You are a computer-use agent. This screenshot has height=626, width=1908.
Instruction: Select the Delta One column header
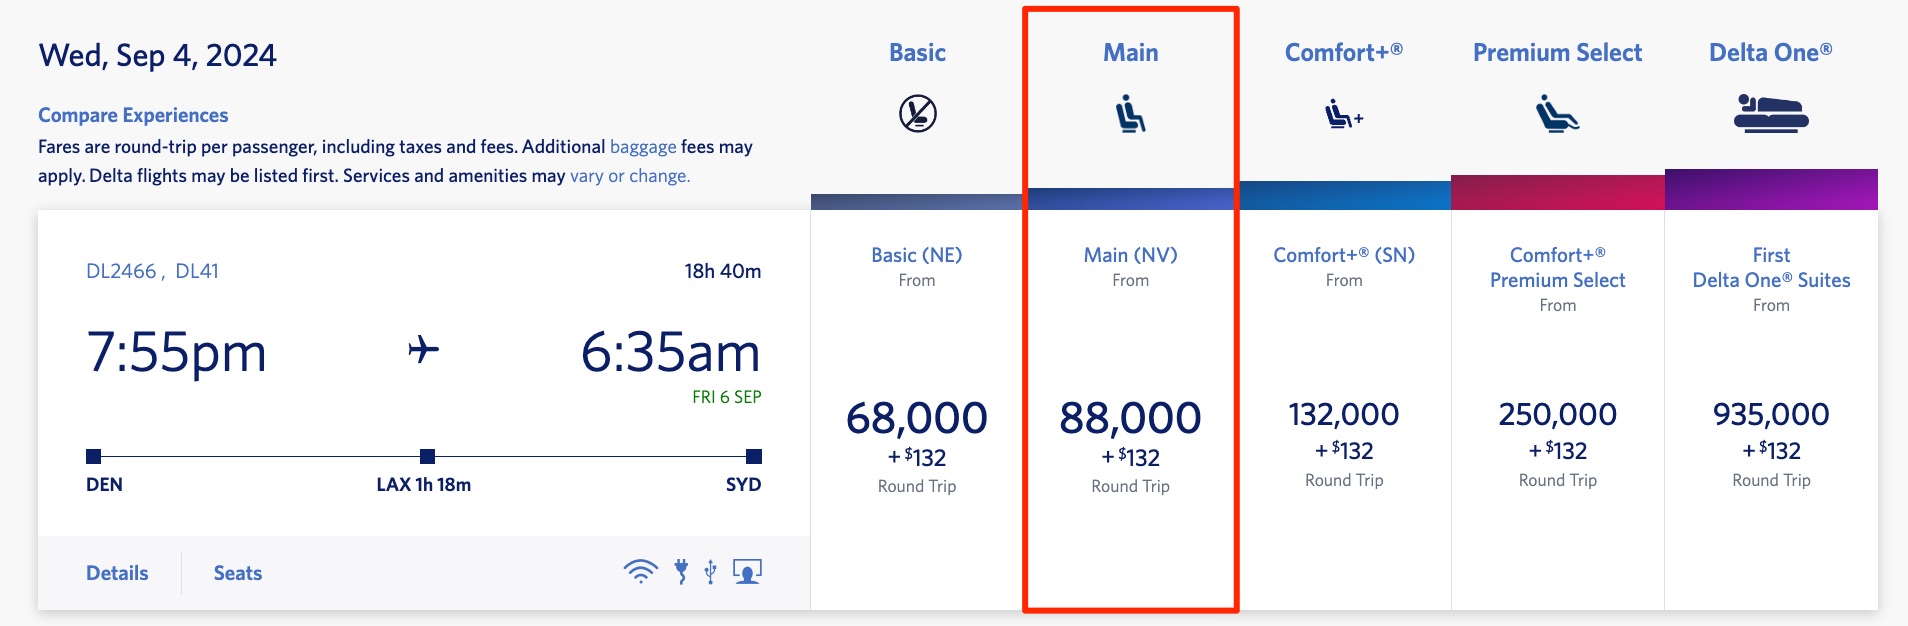[x=1770, y=53]
